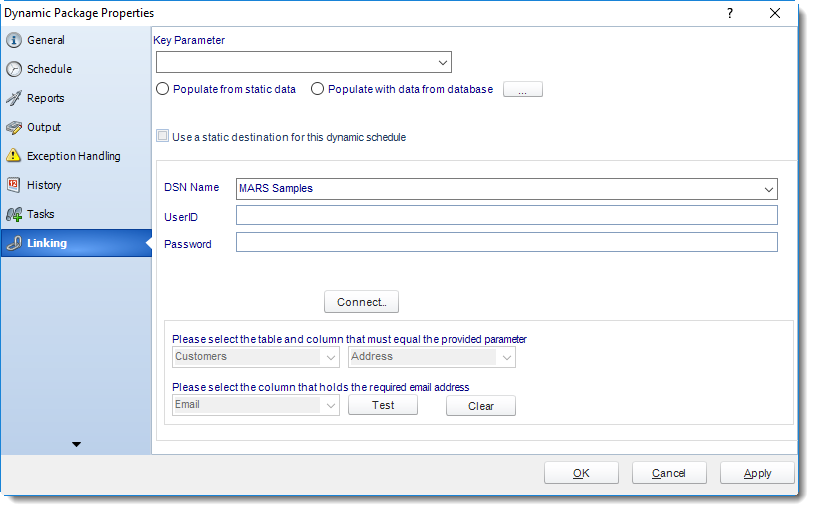
Task: Click the Exception Handling warning icon
Action: tap(14, 156)
